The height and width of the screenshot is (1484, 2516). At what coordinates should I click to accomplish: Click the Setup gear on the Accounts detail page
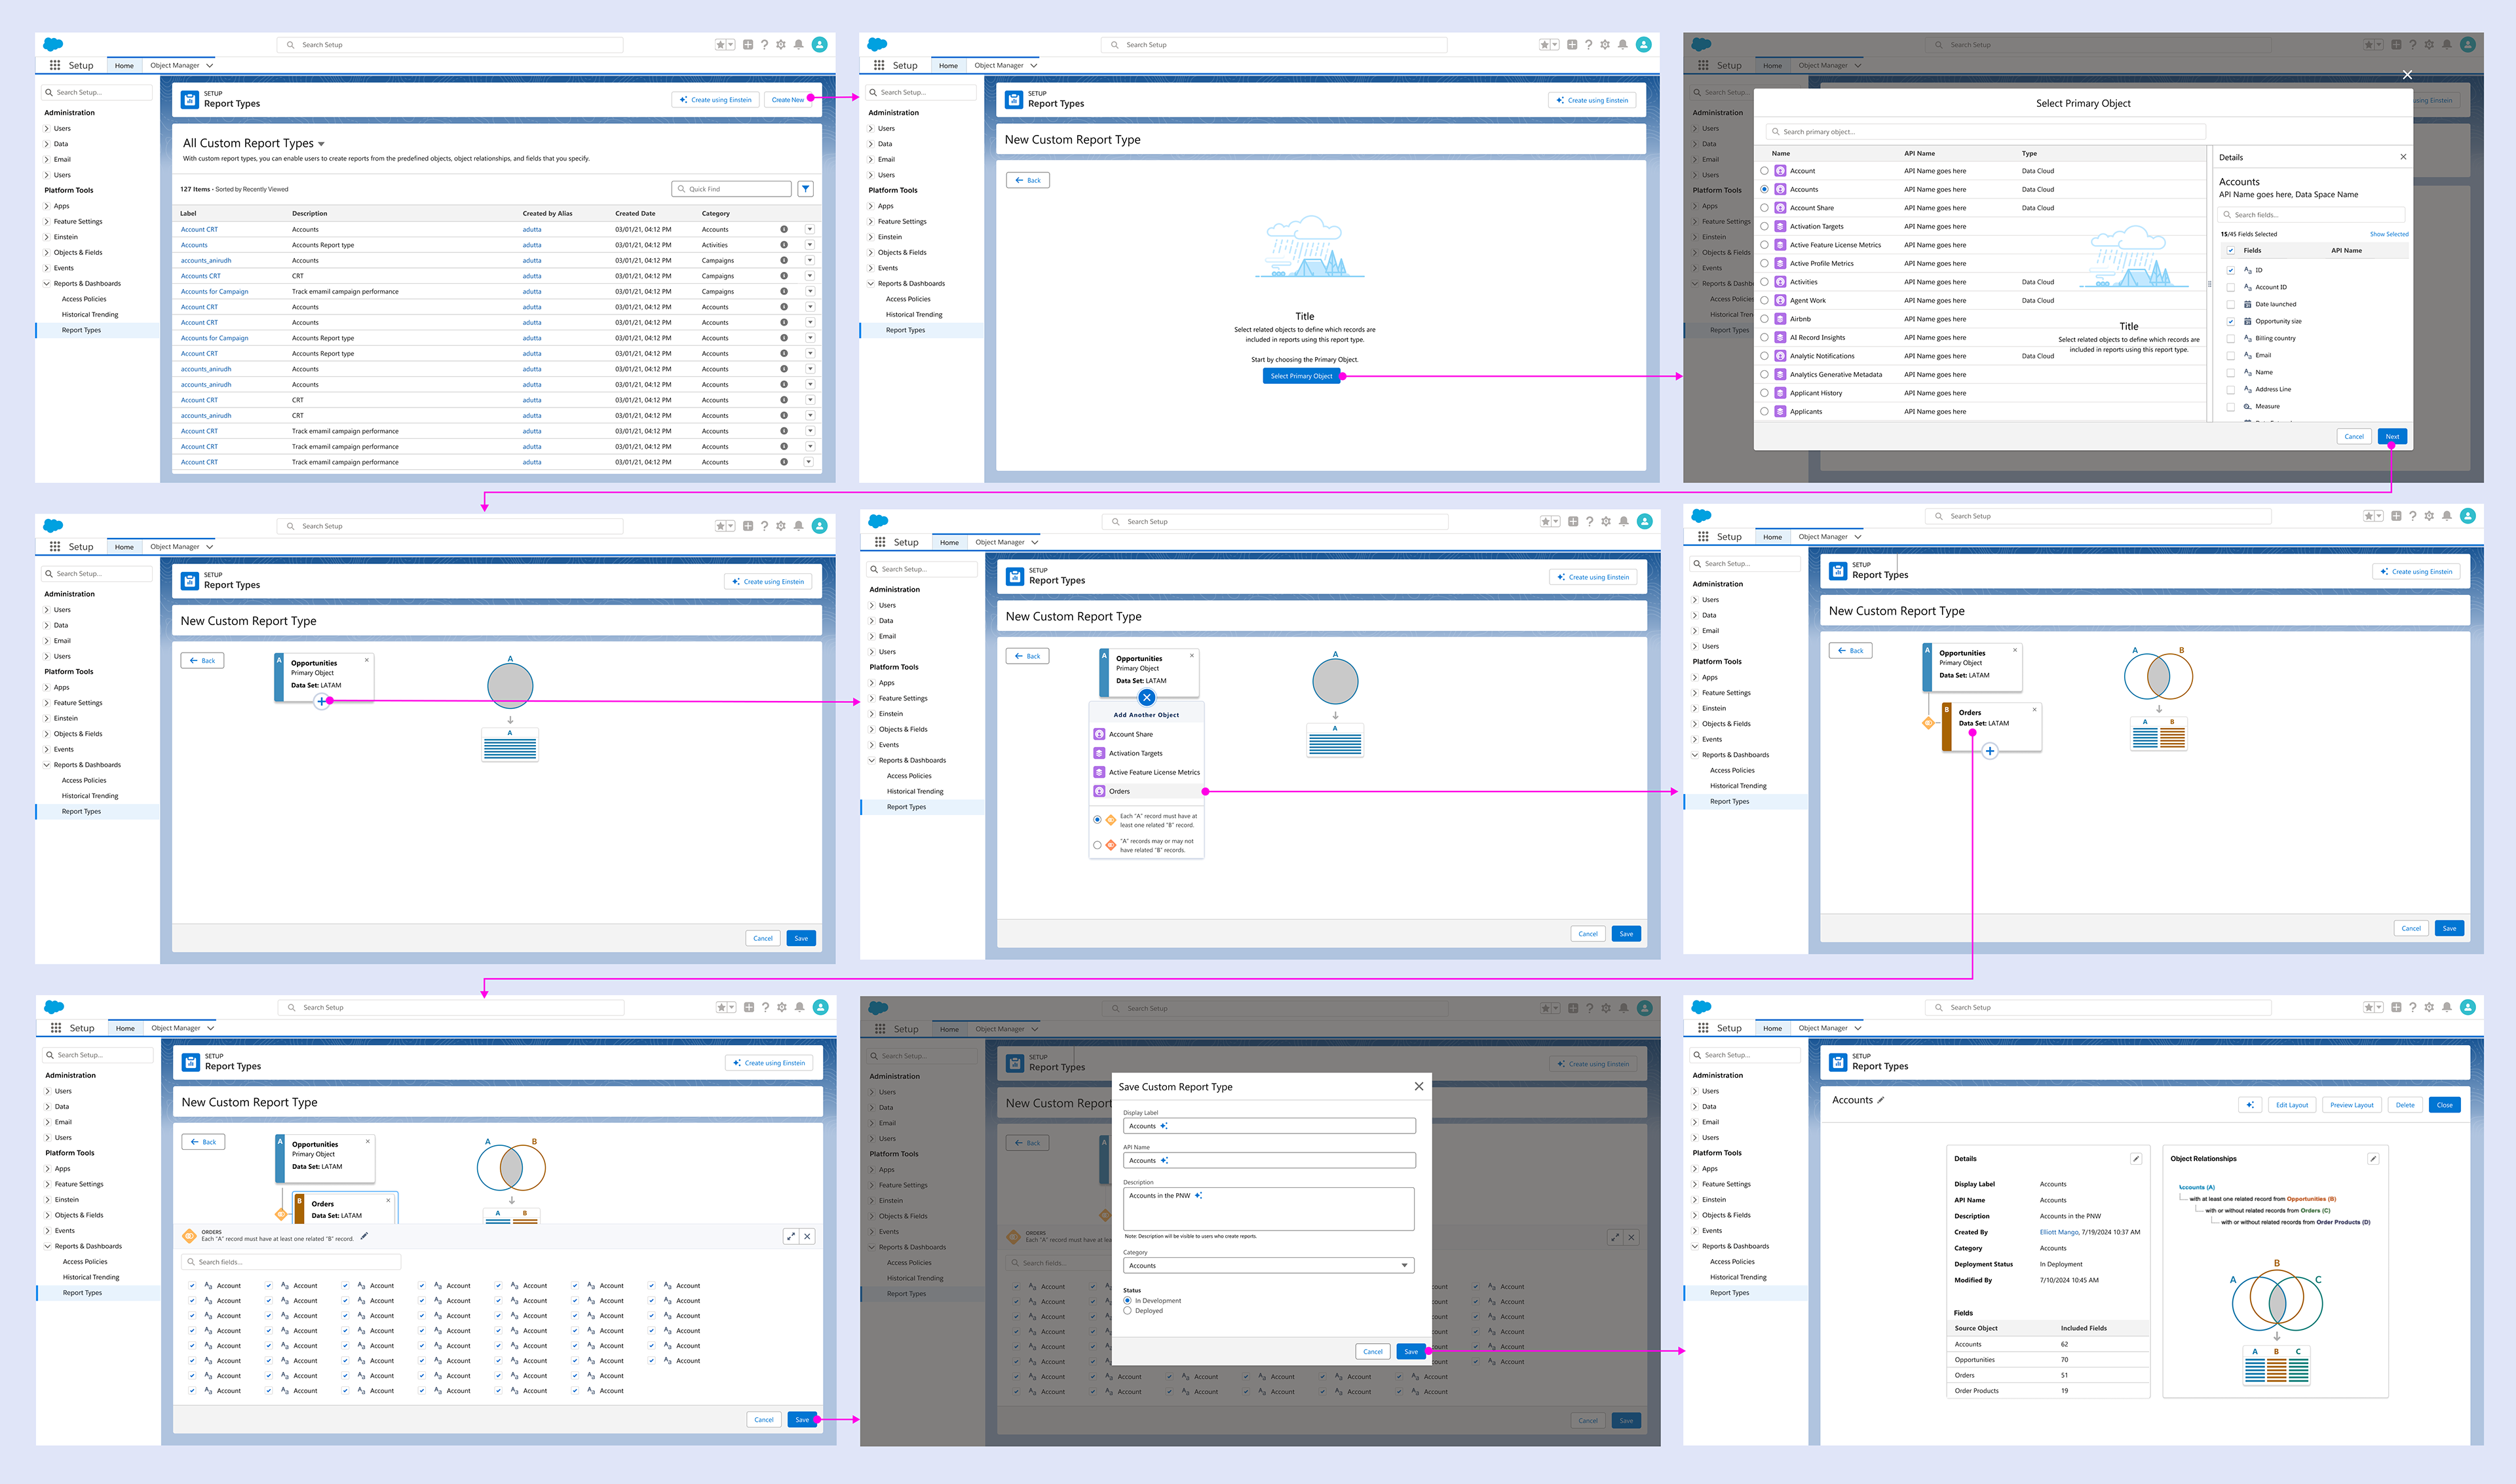(2429, 1008)
